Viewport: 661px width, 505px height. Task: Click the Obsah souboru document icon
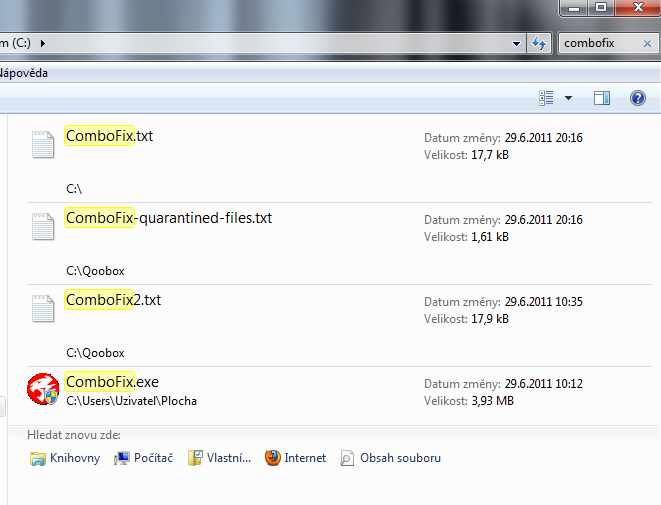click(347, 458)
